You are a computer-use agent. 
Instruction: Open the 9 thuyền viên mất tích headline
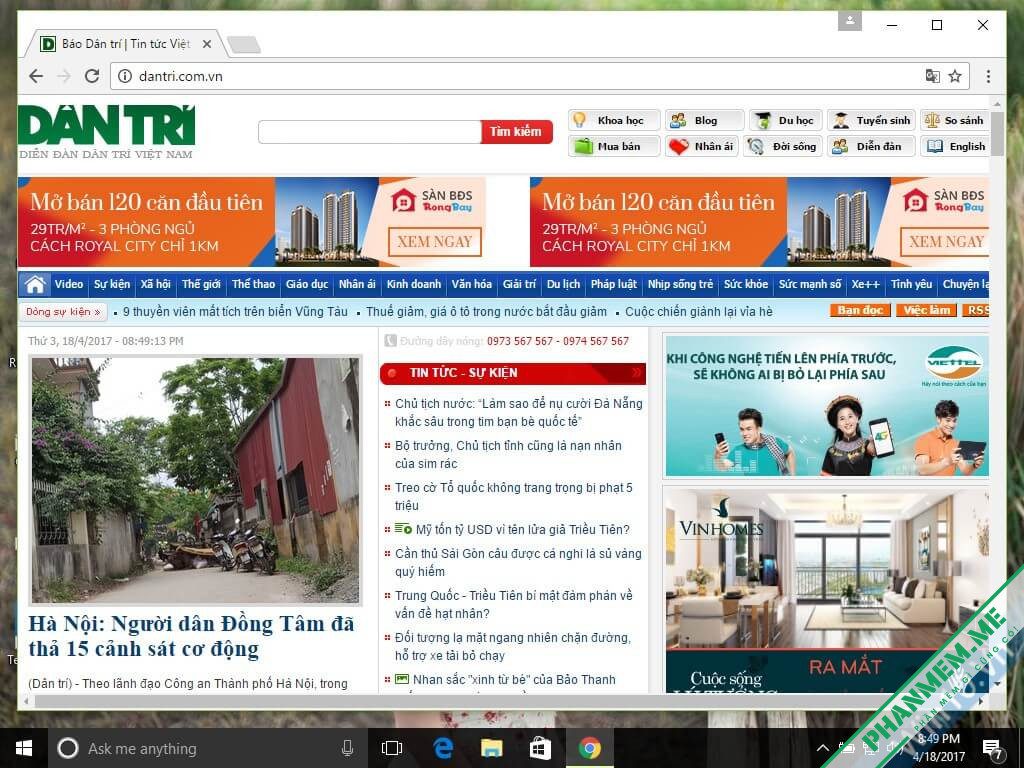pos(235,312)
